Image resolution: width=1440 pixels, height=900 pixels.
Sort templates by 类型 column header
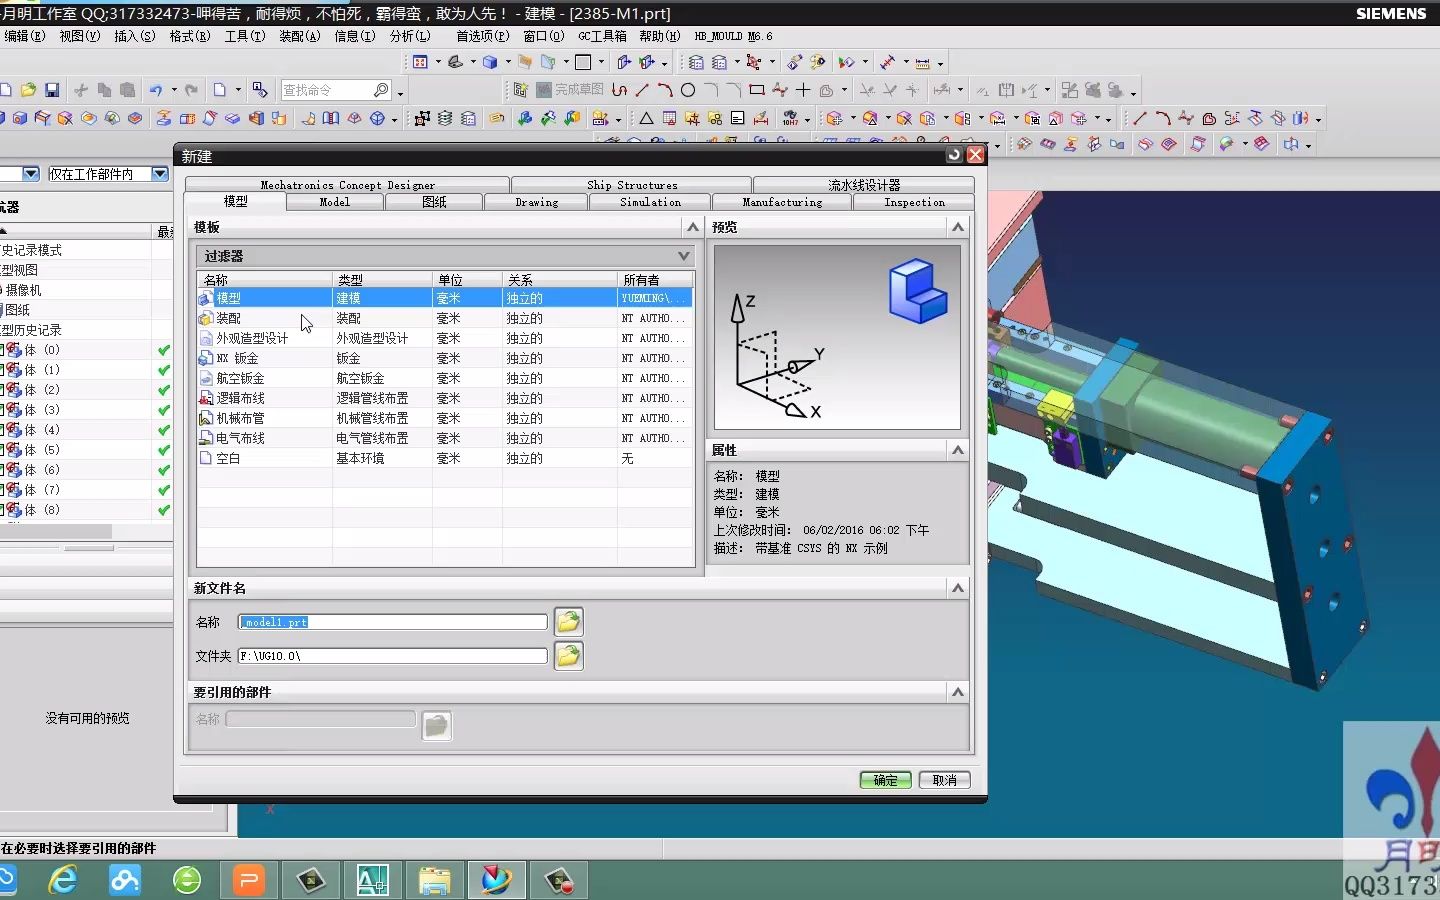click(x=382, y=280)
